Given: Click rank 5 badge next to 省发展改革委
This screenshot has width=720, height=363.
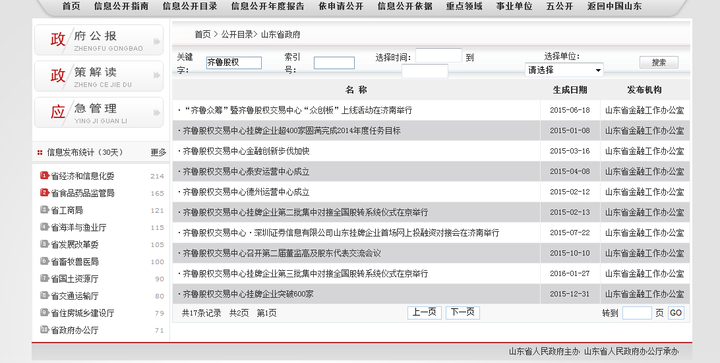Looking at the screenshot, I should point(44,244).
